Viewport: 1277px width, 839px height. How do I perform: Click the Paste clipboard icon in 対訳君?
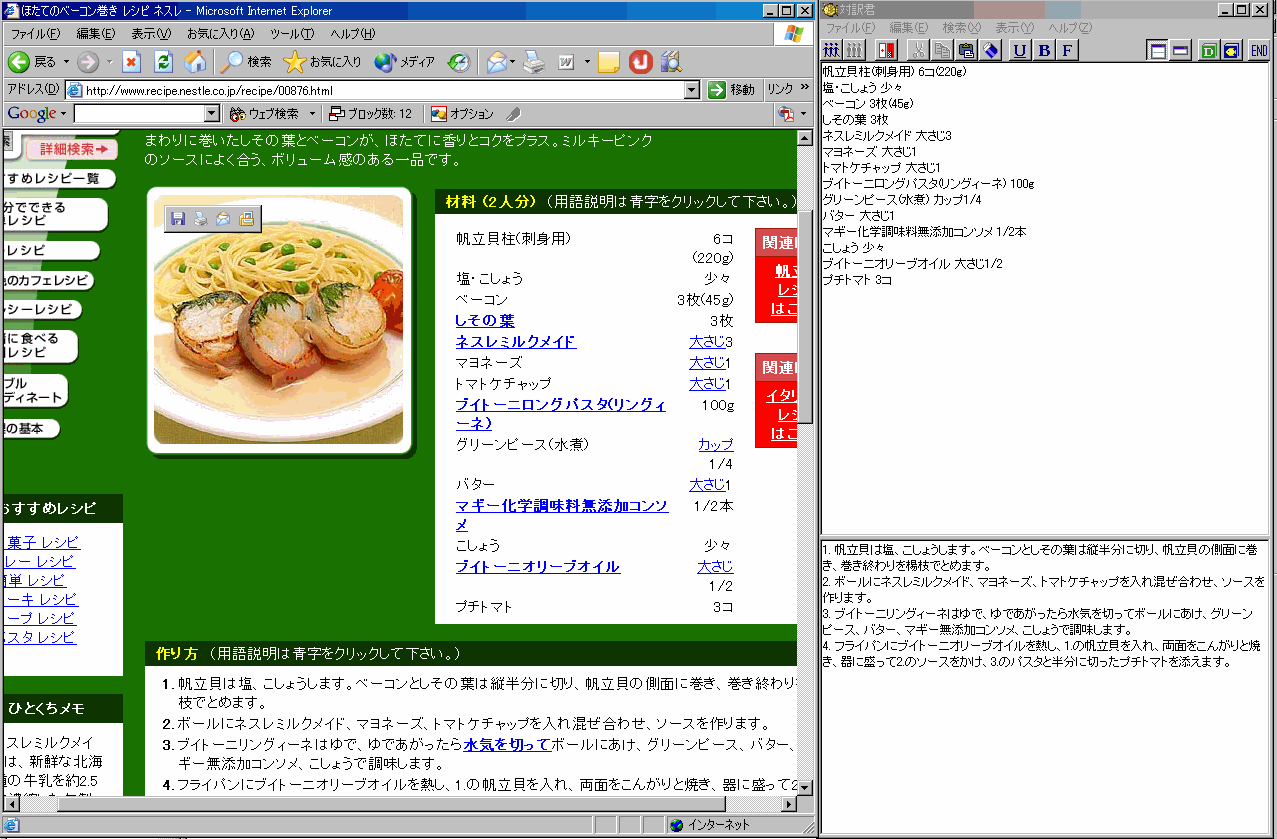click(966, 50)
